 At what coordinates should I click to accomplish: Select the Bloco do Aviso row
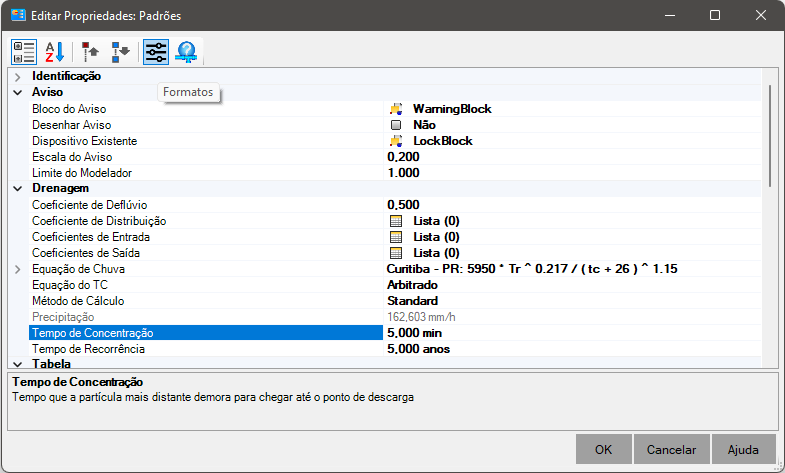(x=395, y=109)
